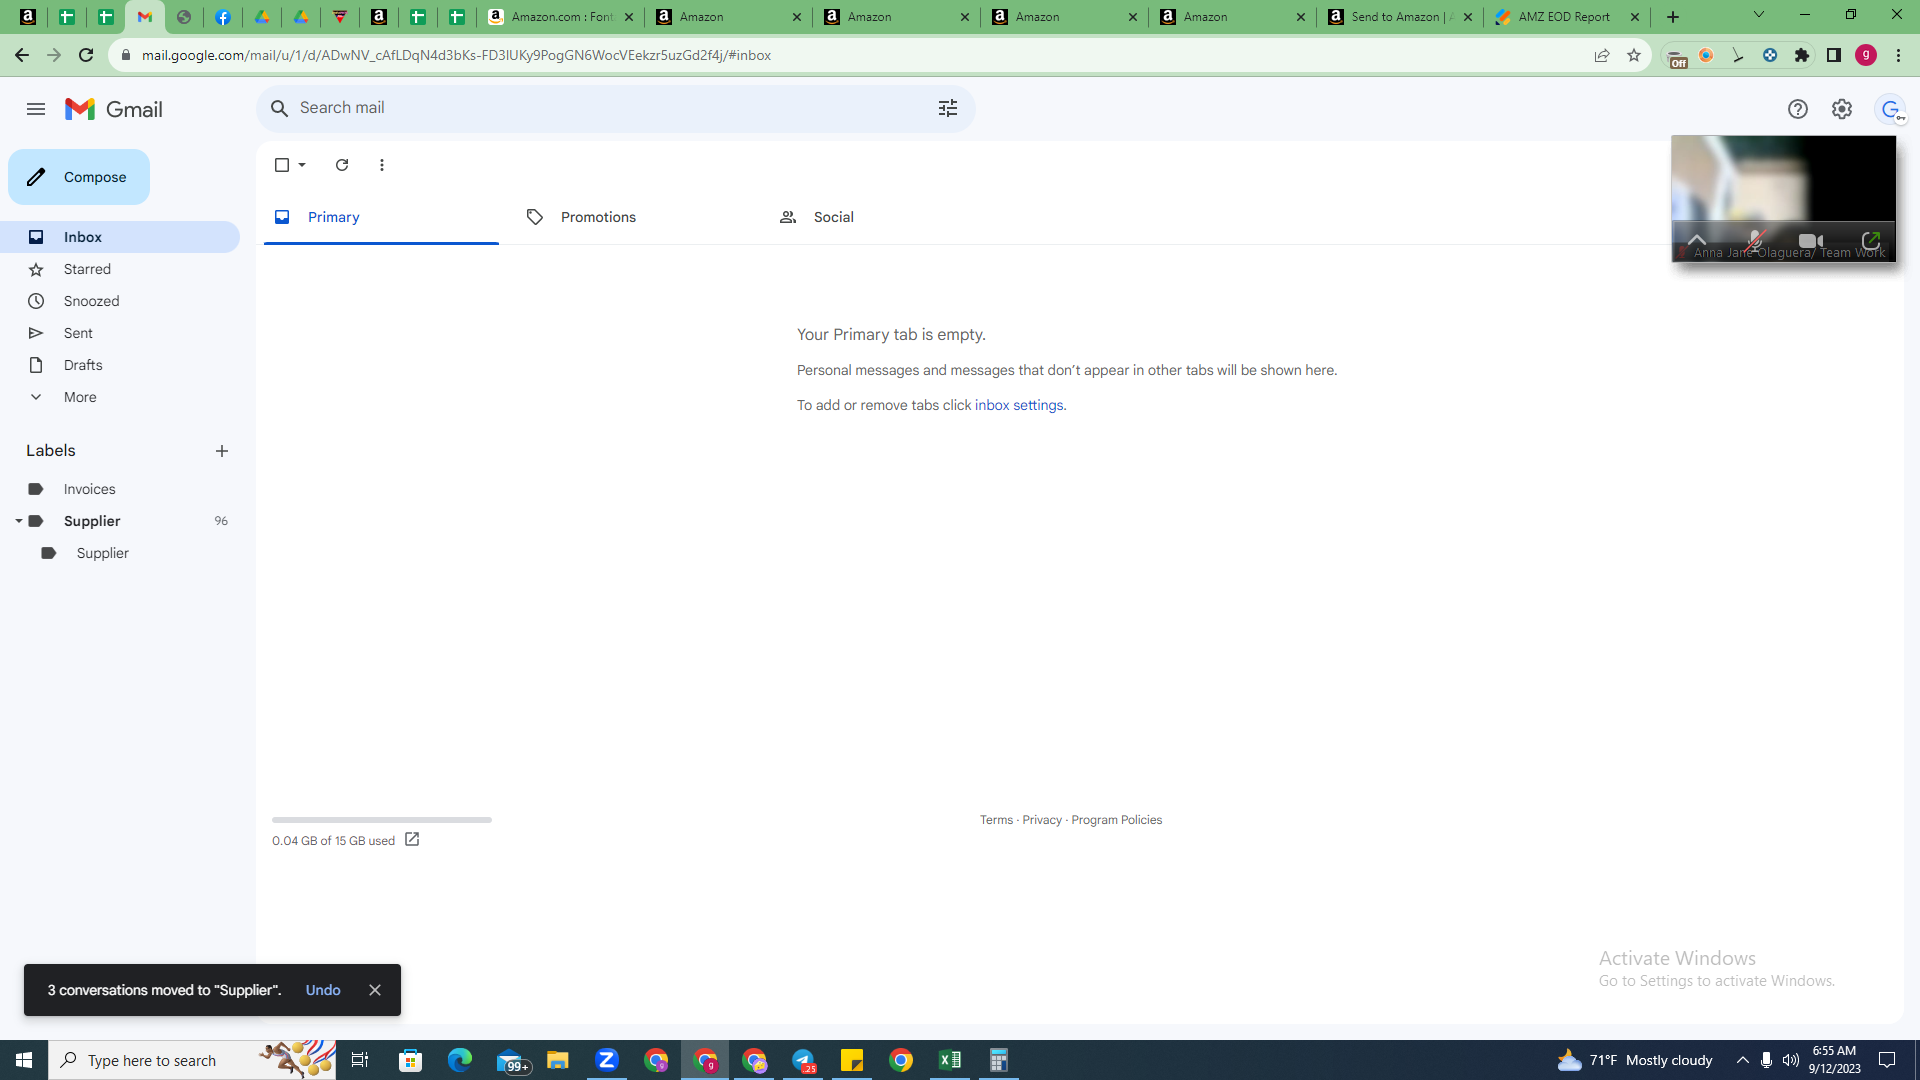The width and height of the screenshot is (1920, 1080).
Task: Collapse Zoom mini window up chevron
Action: coord(1697,240)
